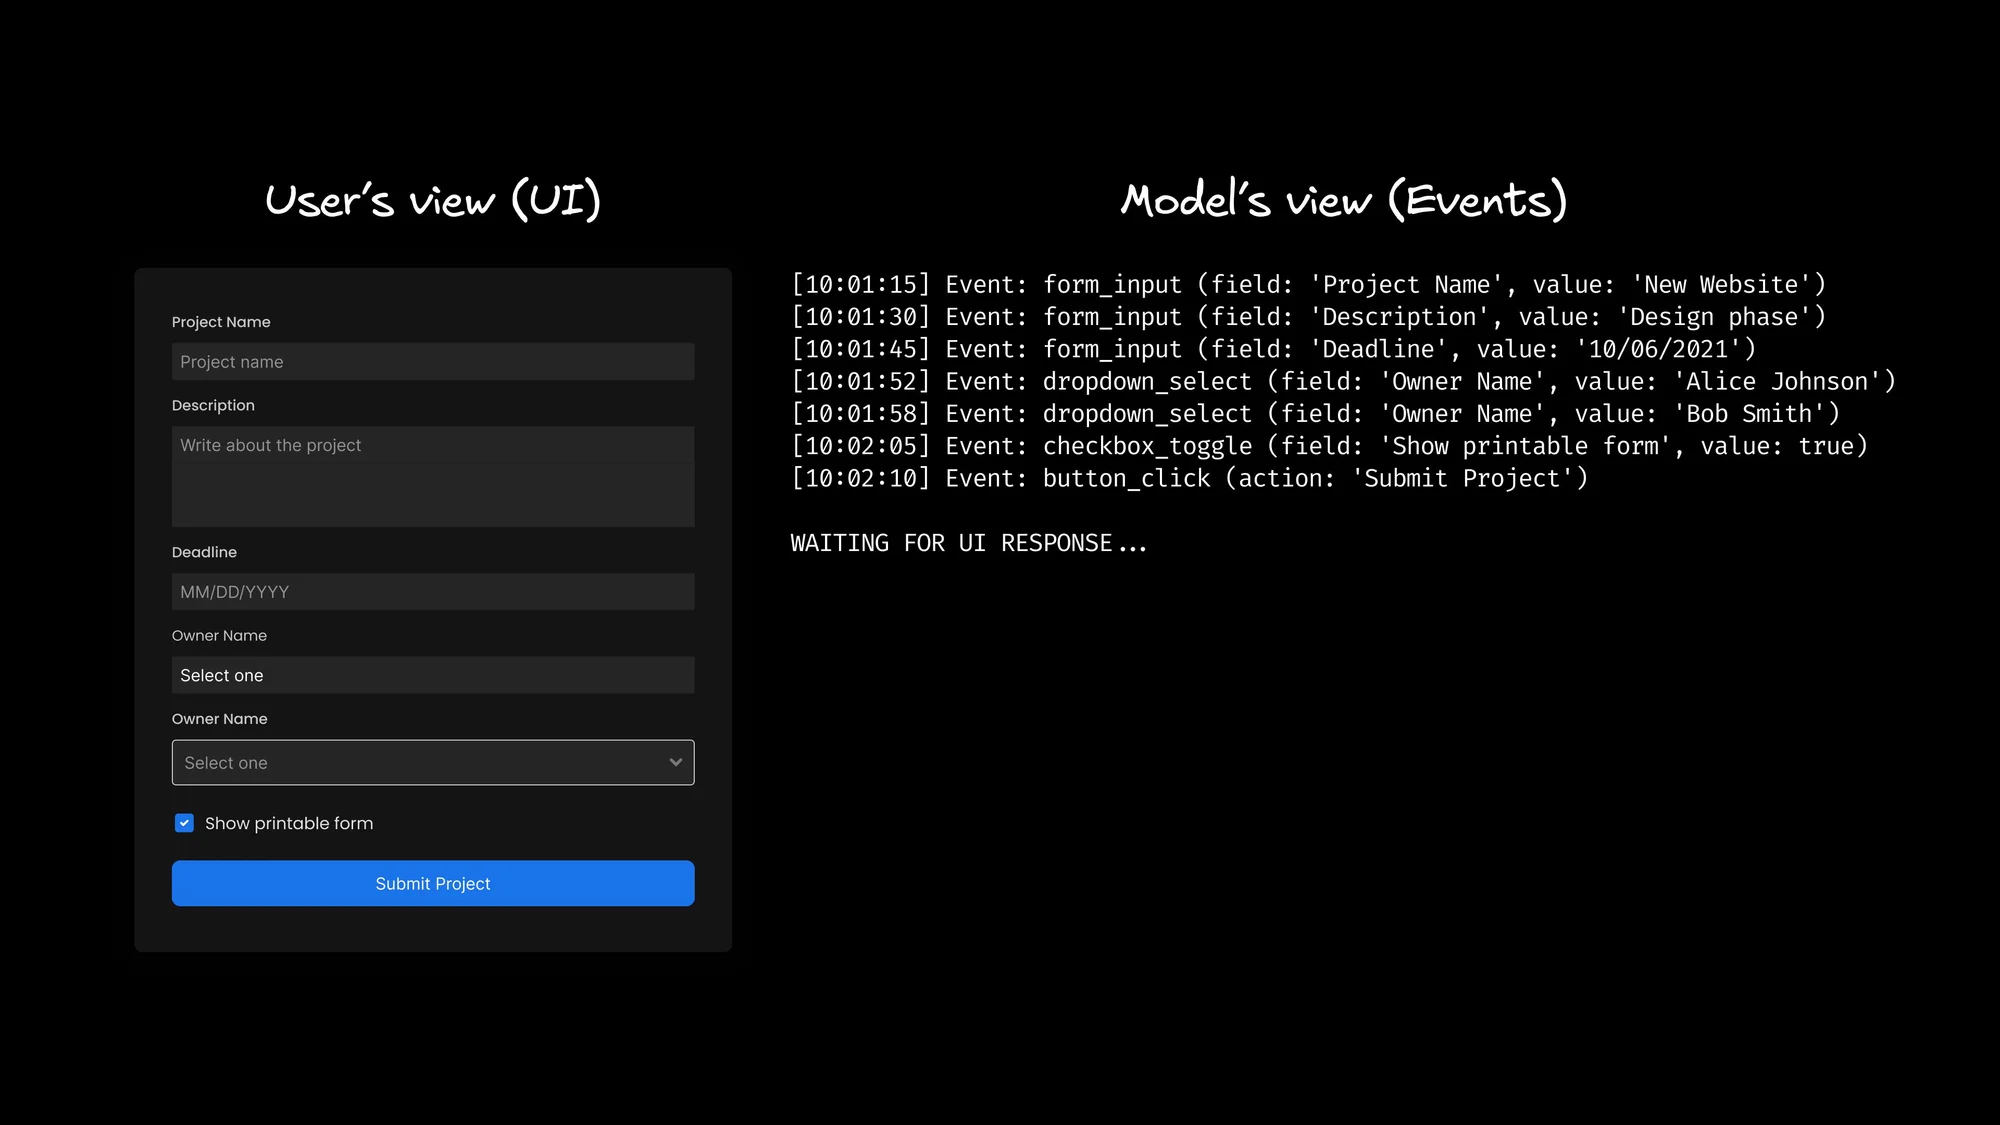Click the chevron arrow in Owner dropdown

point(676,763)
